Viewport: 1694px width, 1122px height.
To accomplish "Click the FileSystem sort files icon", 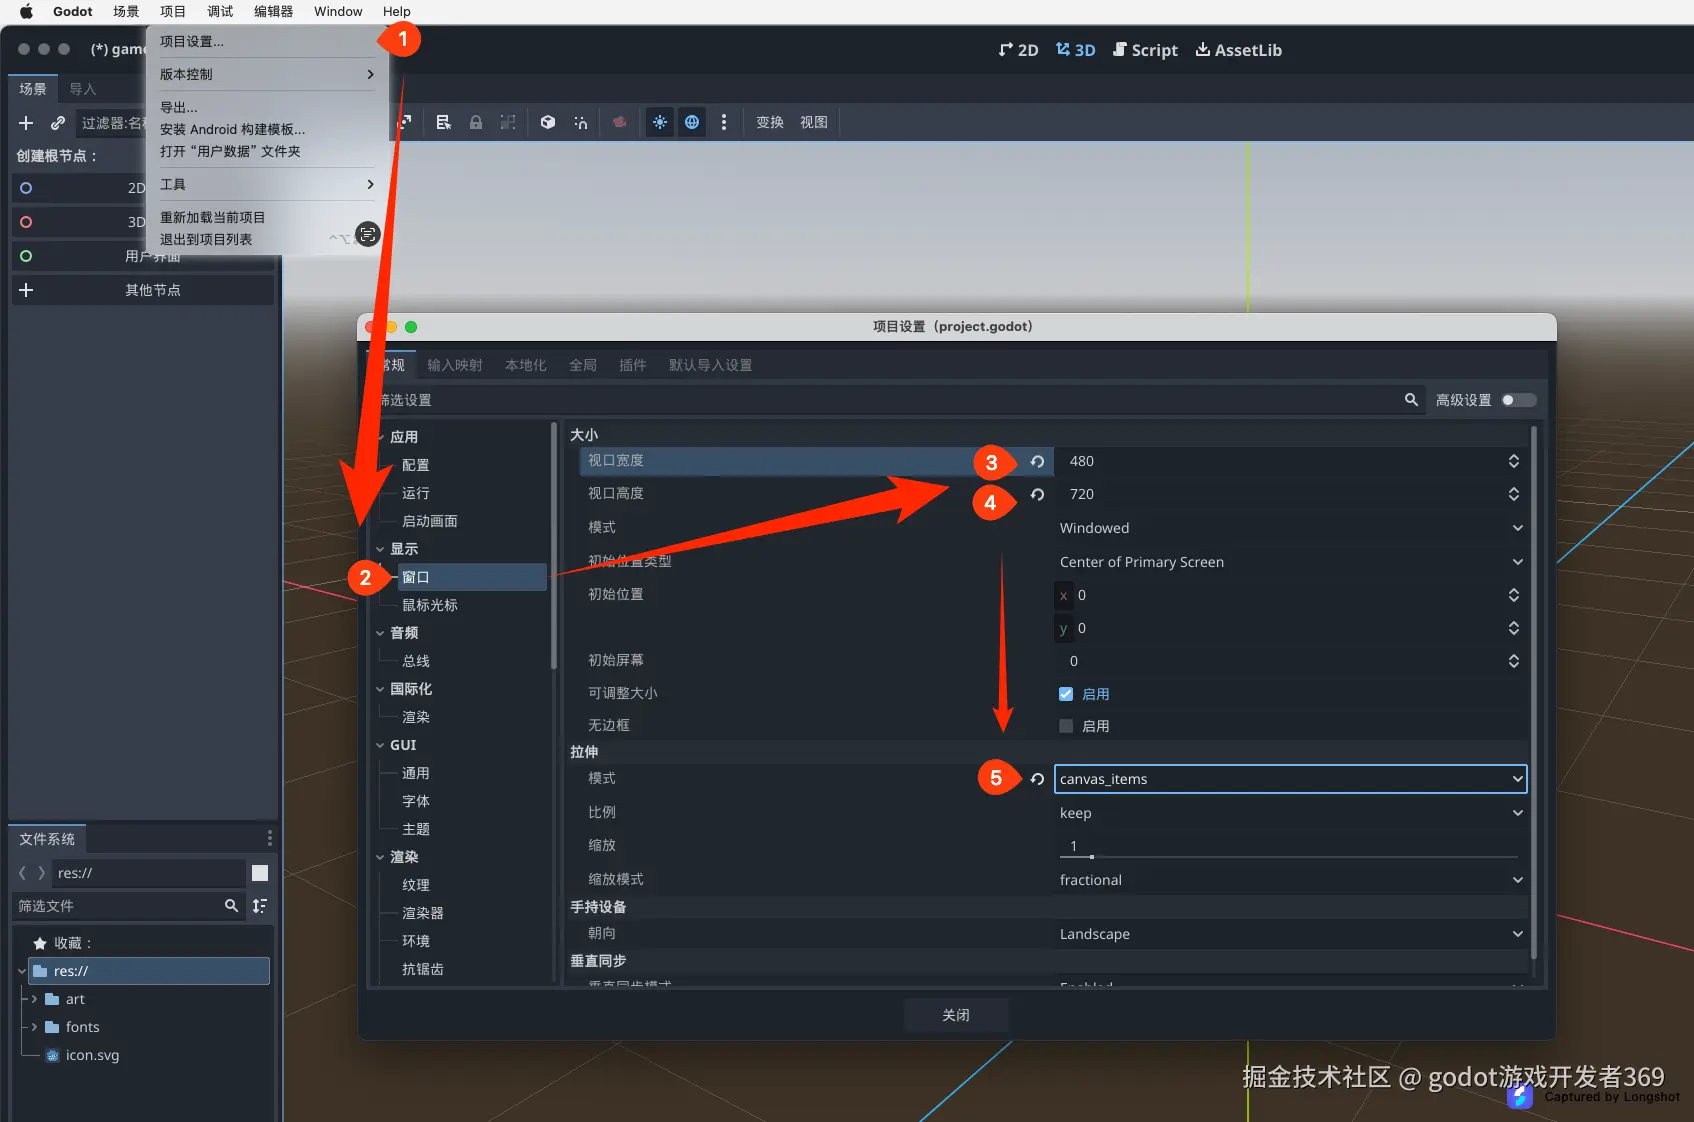I will coord(260,906).
